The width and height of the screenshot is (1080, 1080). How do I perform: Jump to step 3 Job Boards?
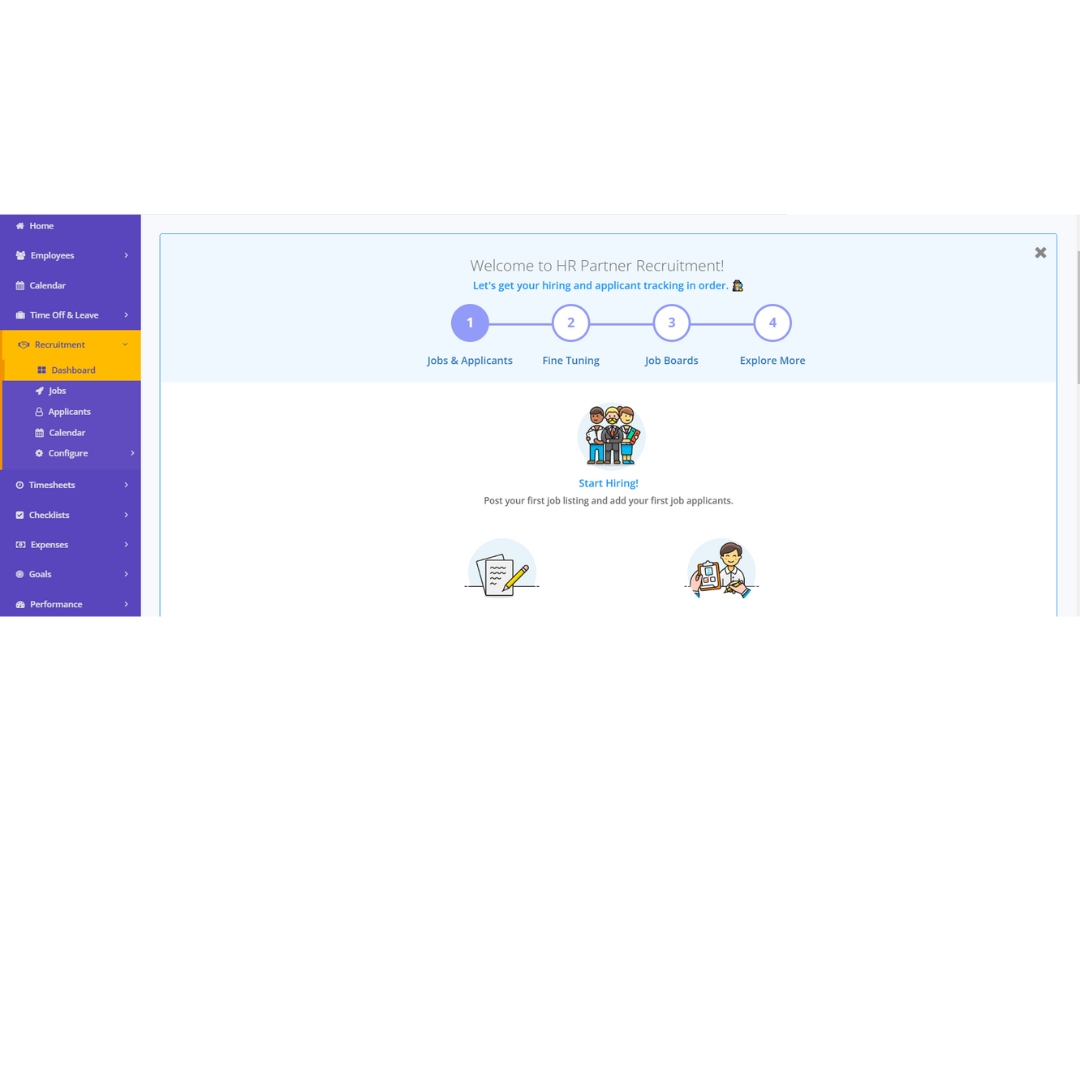click(x=672, y=323)
